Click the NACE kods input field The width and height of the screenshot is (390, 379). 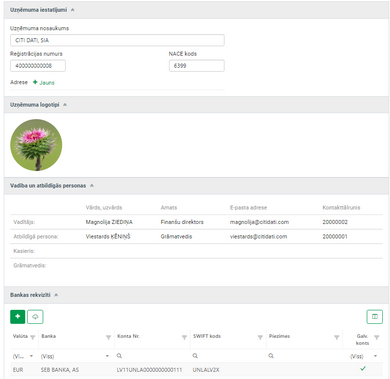(x=197, y=66)
